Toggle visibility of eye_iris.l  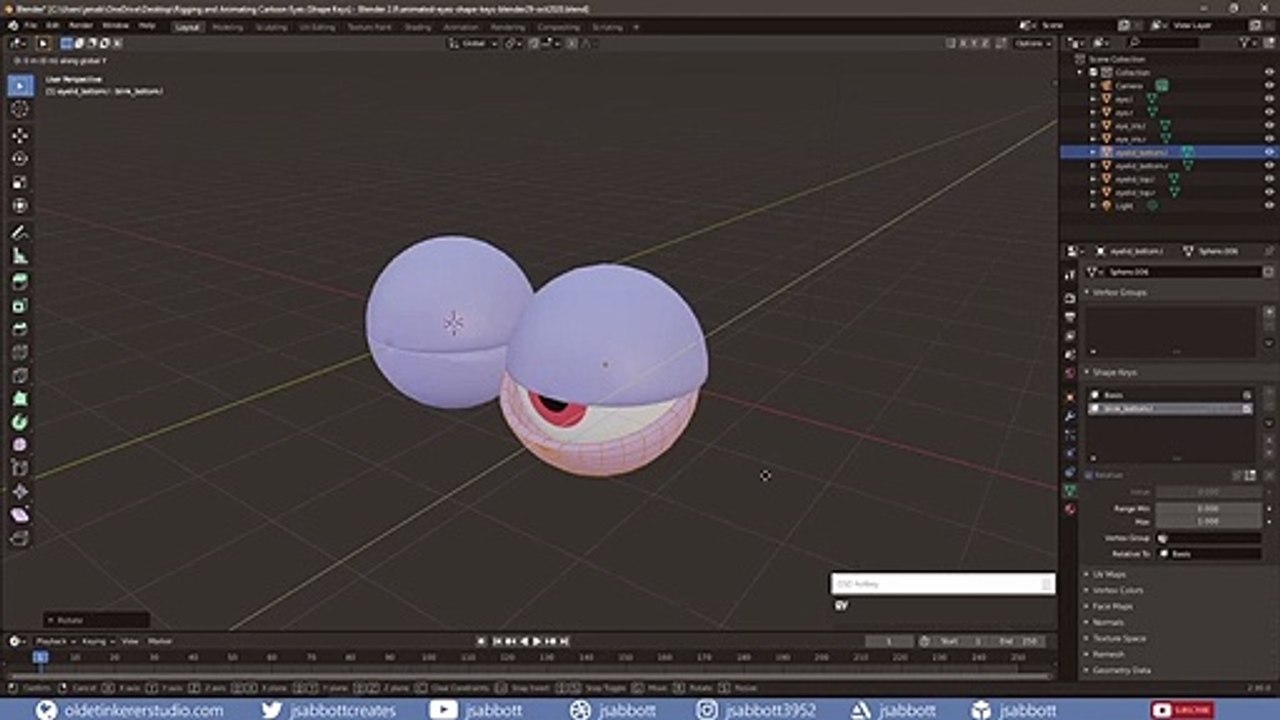[x=1269, y=126]
